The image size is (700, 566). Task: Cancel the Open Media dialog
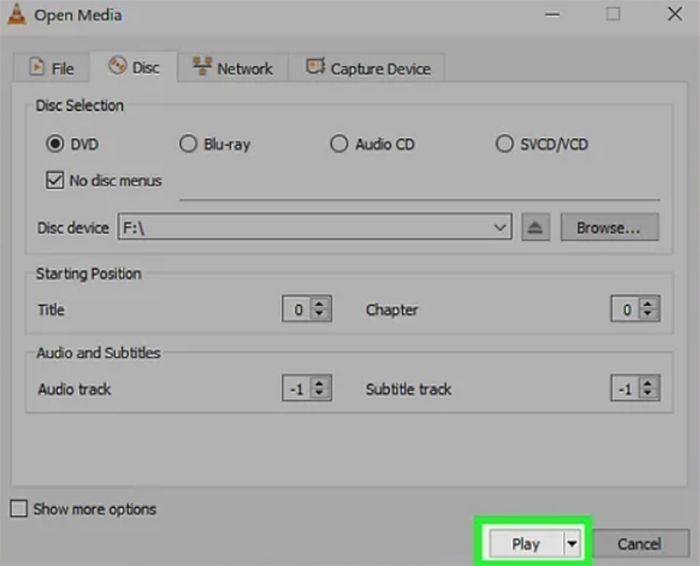coord(639,544)
